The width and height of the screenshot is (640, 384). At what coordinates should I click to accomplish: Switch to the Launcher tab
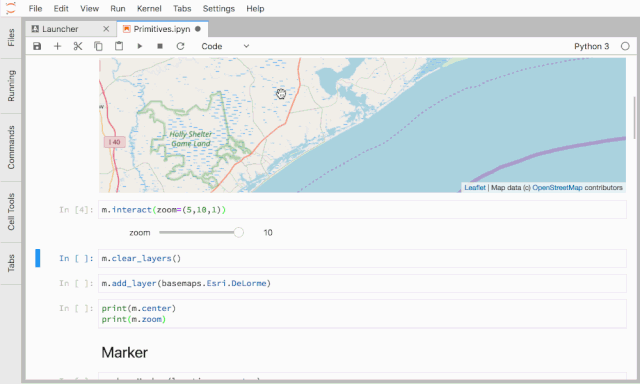pos(60,29)
